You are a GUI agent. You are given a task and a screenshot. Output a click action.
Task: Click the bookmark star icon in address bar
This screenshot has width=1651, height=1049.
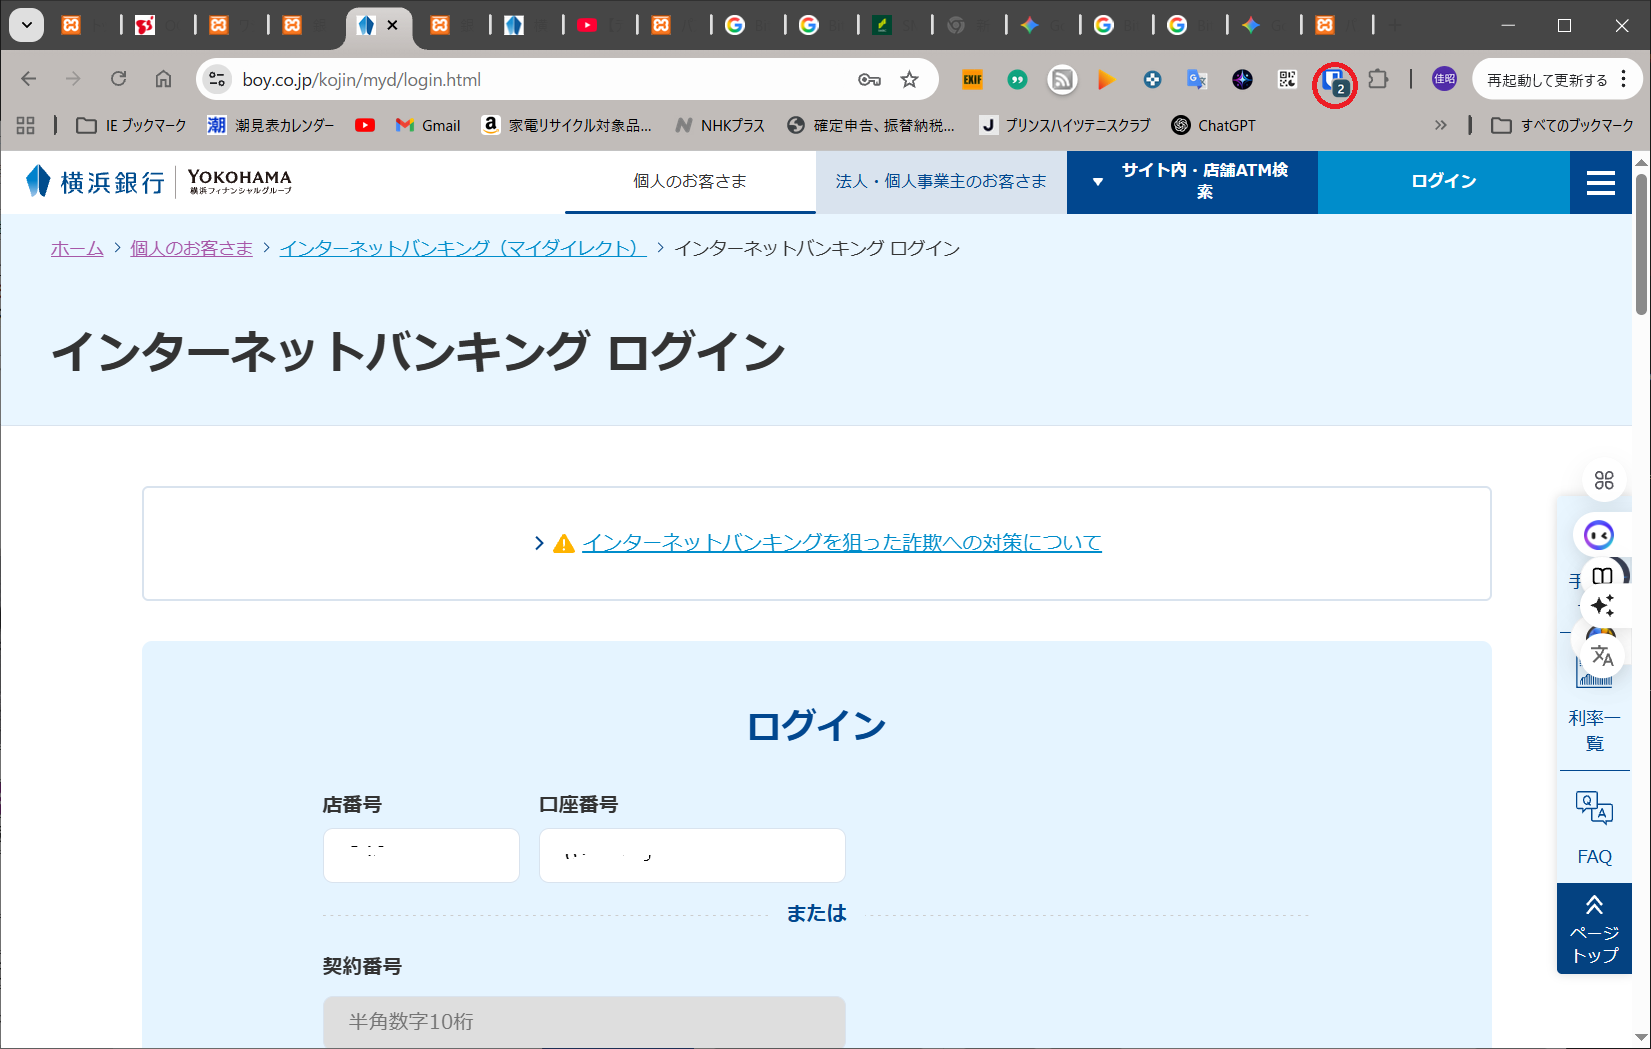click(909, 80)
